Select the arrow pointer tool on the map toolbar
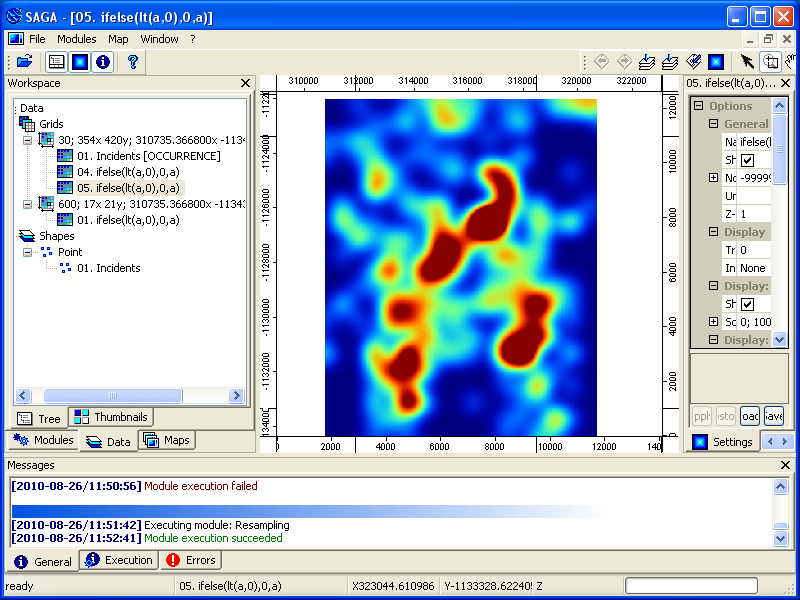 [x=746, y=61]
